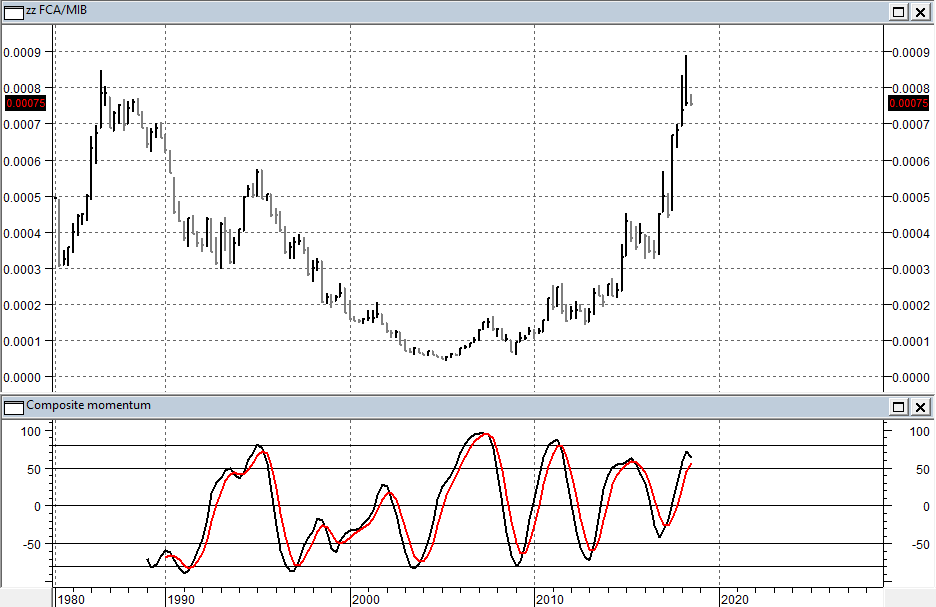Click the 0 value on the right momentum axis
Image resolution: width=936 pixels, height=607 pixels.
pos(926,507)
